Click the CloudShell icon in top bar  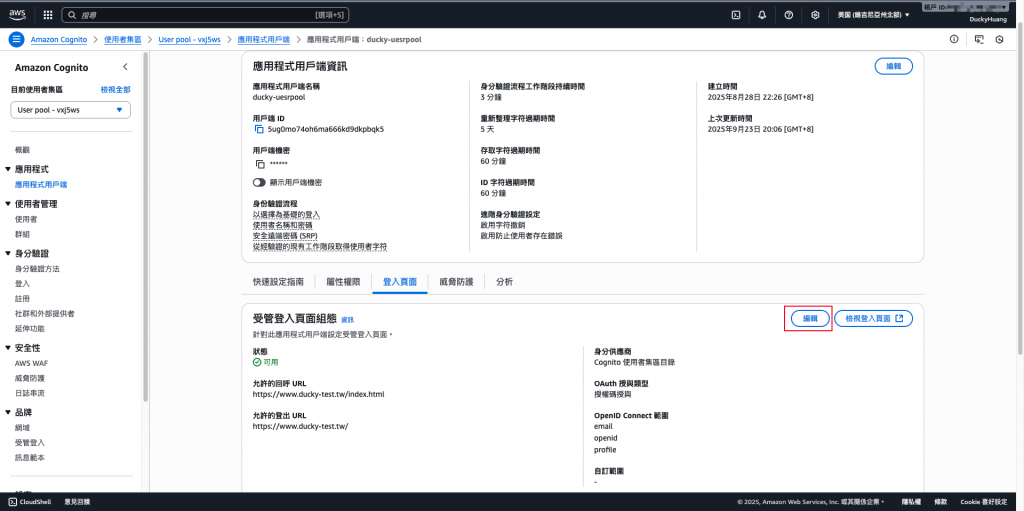click(x=735, y=14)
